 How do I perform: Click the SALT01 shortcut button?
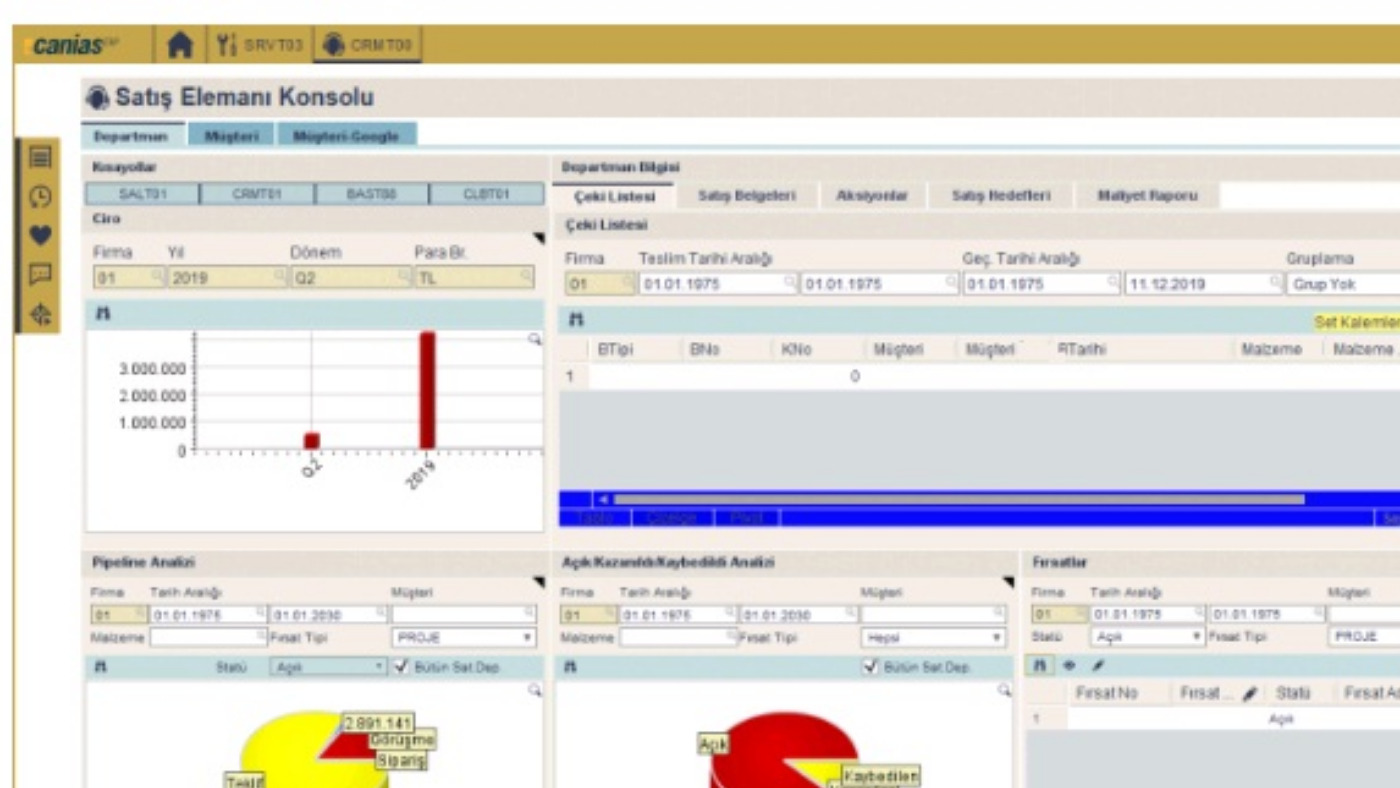[x=142, y=194]
